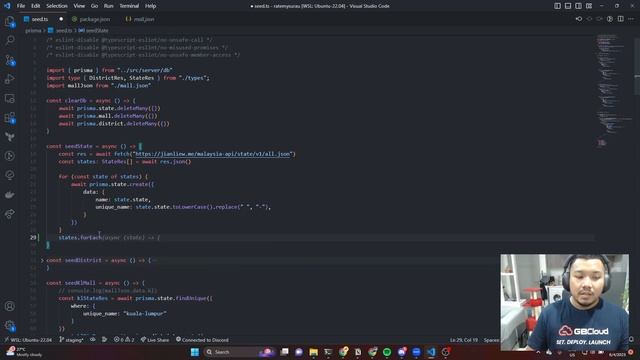
Task: Follow the malaysia-api state URL link
Action: 213,154
